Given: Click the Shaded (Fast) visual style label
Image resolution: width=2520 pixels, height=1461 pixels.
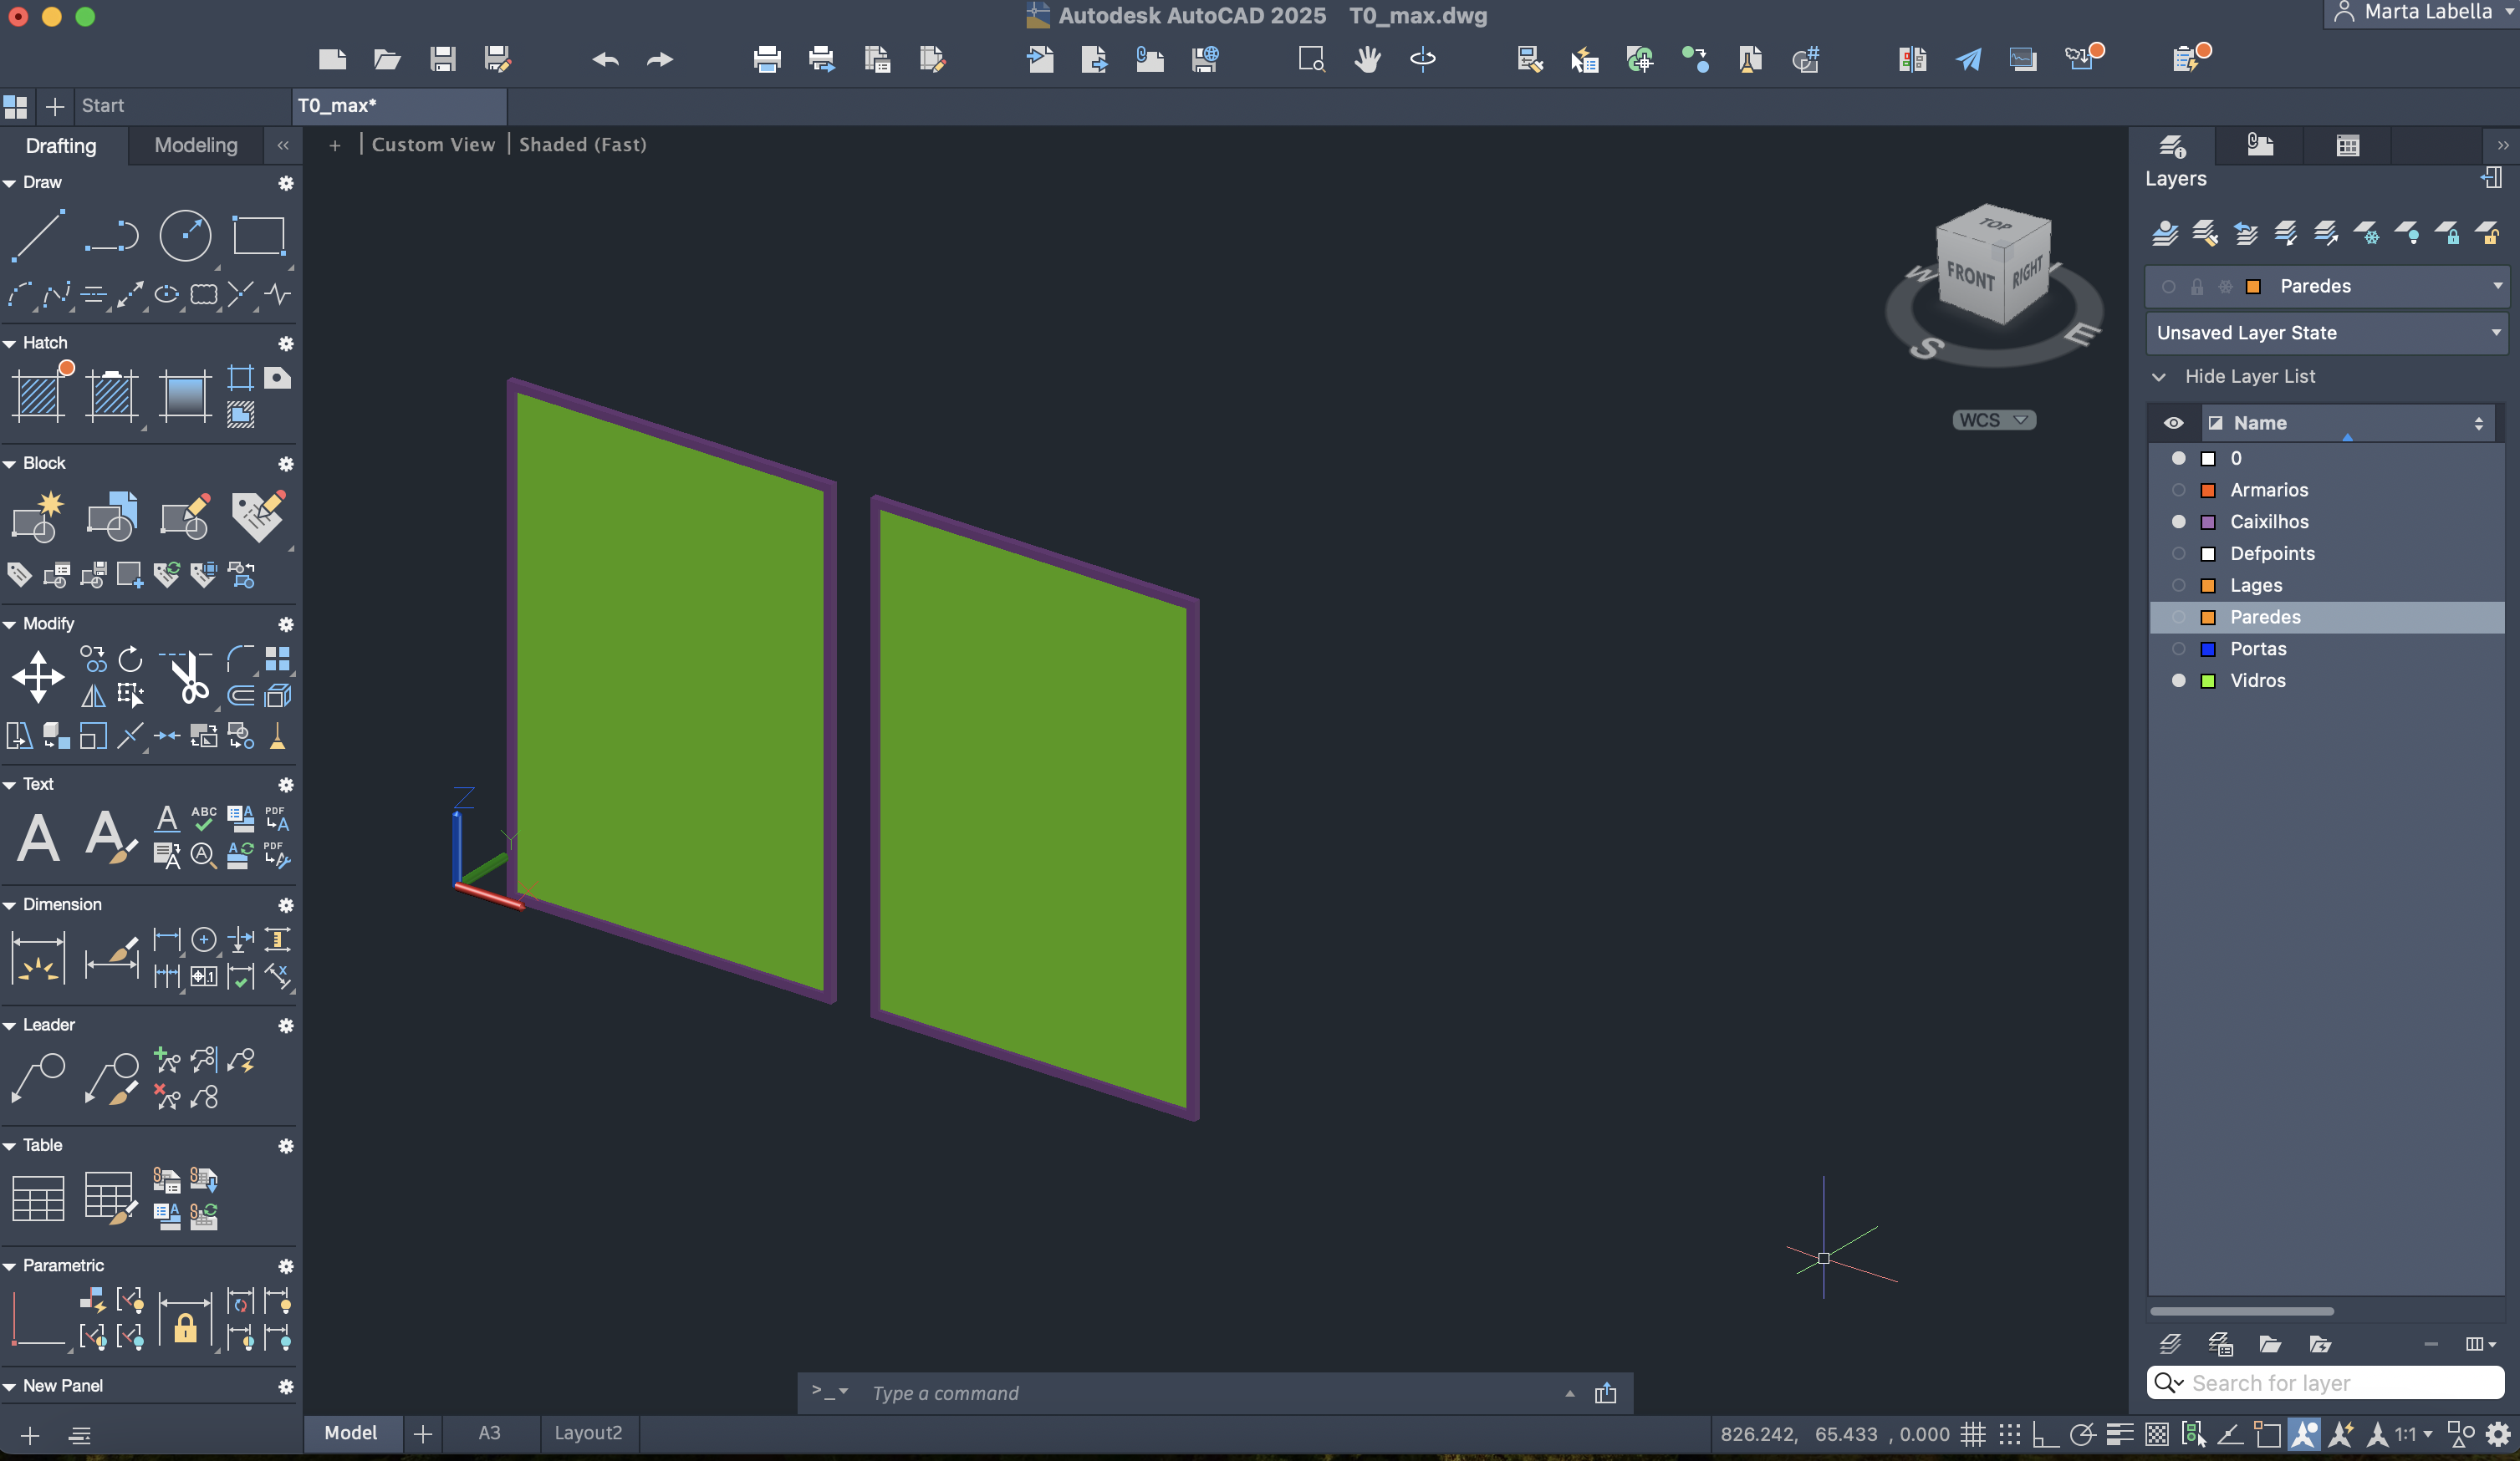Looking at the screenshot, I should (582, 145).
